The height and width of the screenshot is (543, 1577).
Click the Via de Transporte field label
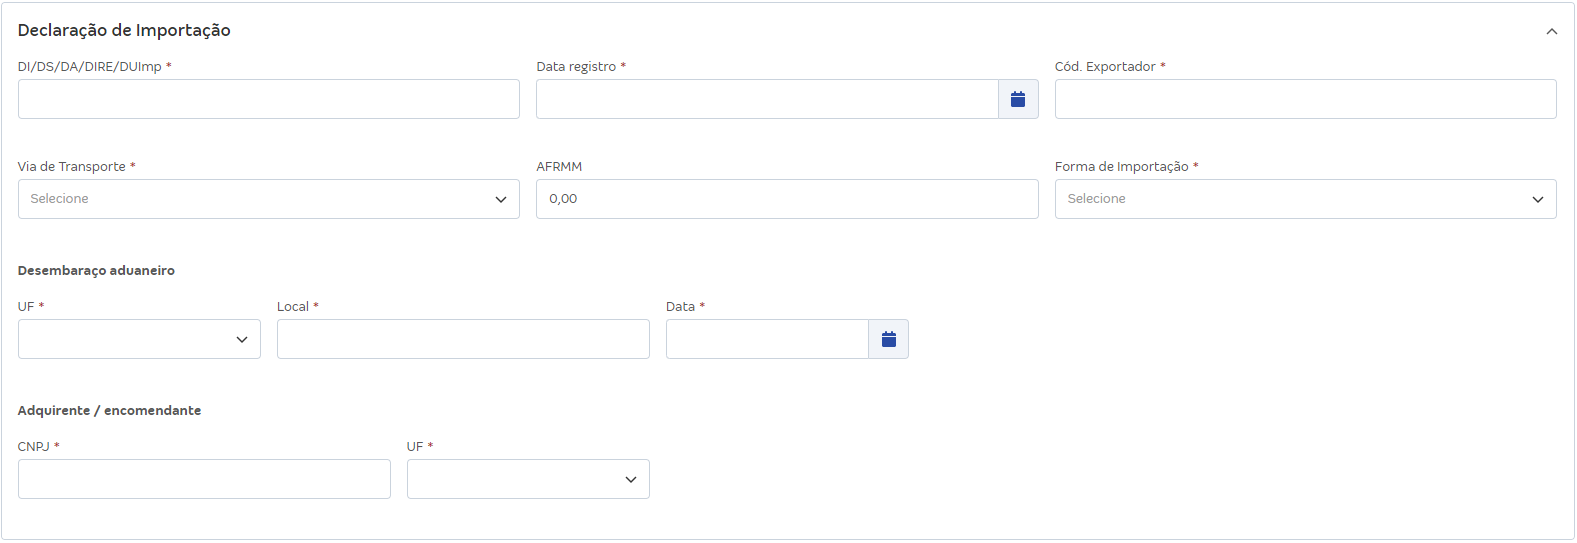pos(72,166)
